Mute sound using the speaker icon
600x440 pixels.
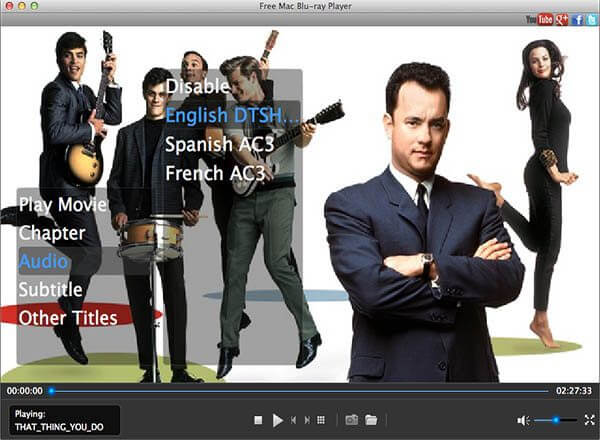point(523,420)
